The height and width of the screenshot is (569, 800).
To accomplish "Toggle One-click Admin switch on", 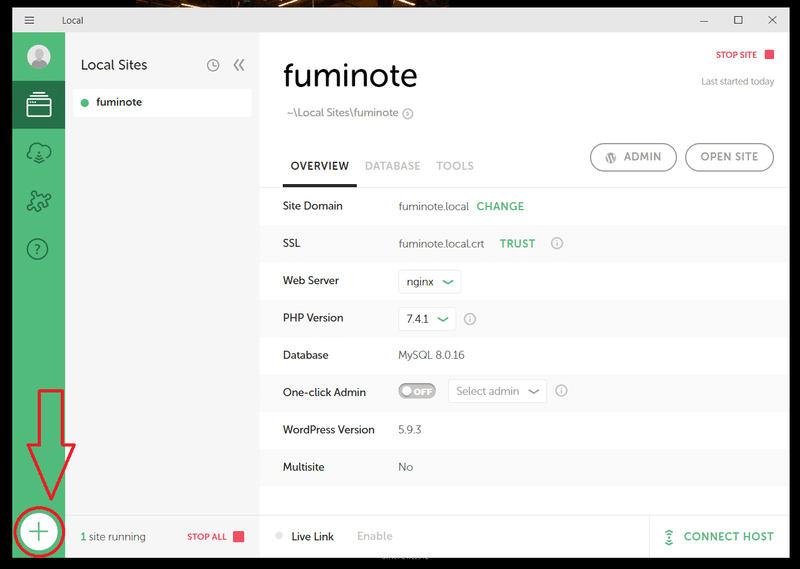I will point(417,391).
